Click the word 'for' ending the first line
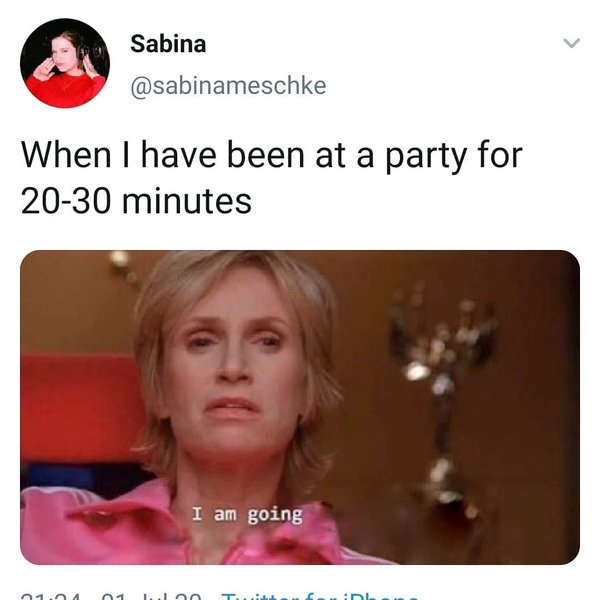The width and height of the screenshot is (600, 600). (500, 155)
